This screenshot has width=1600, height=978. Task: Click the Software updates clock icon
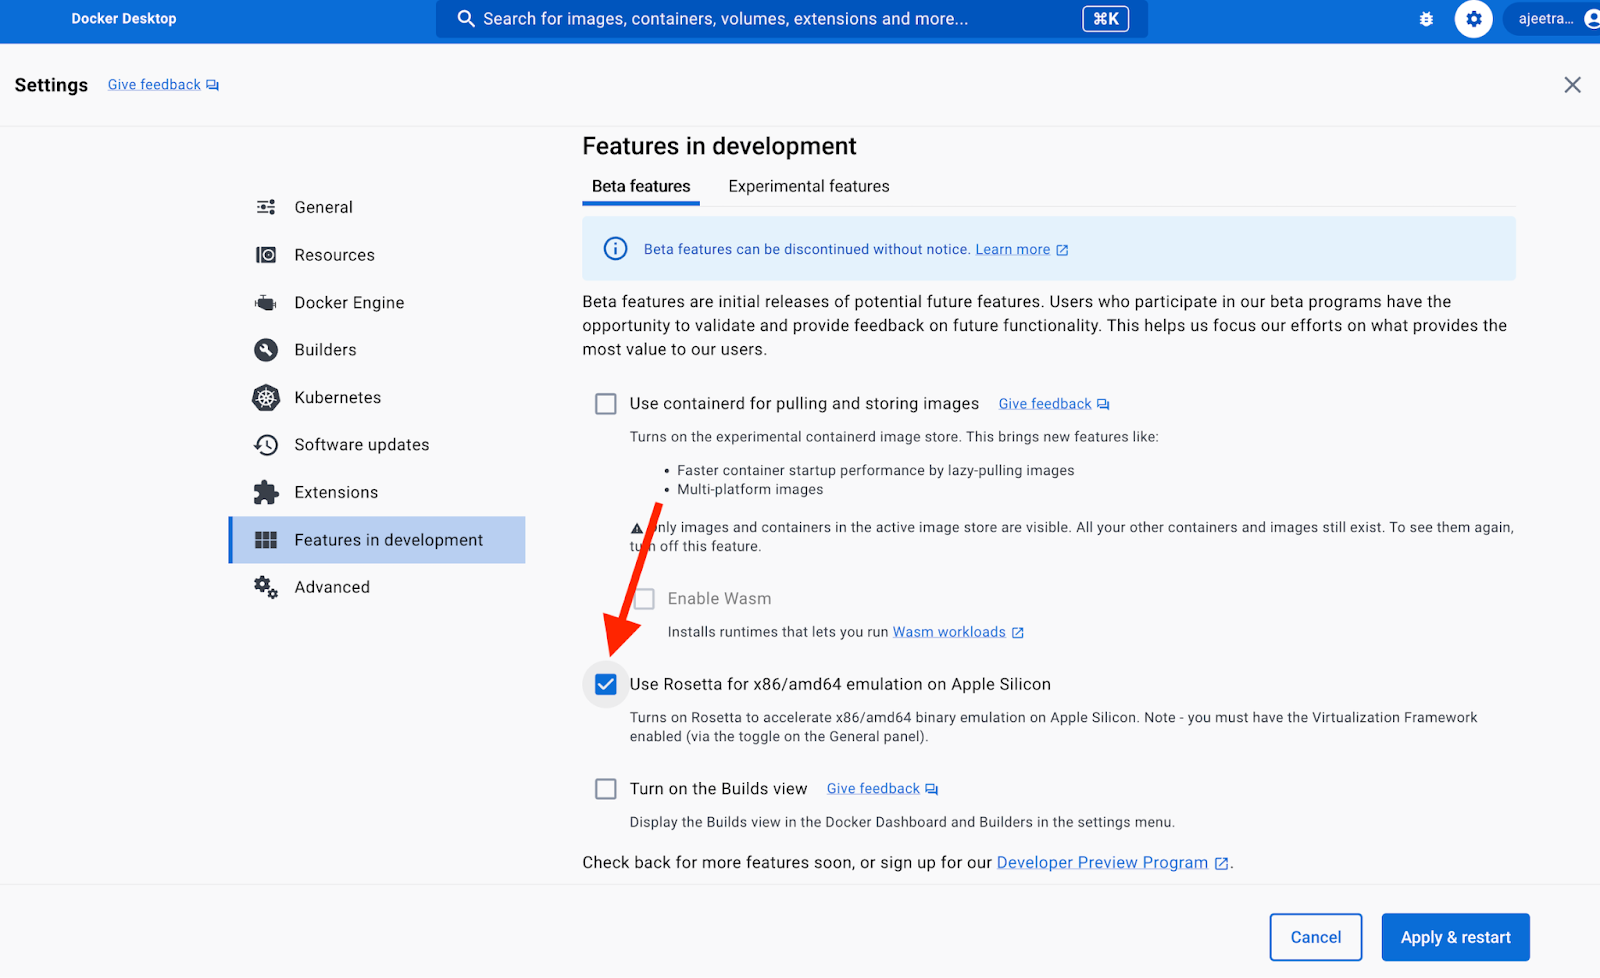point(266,445)
